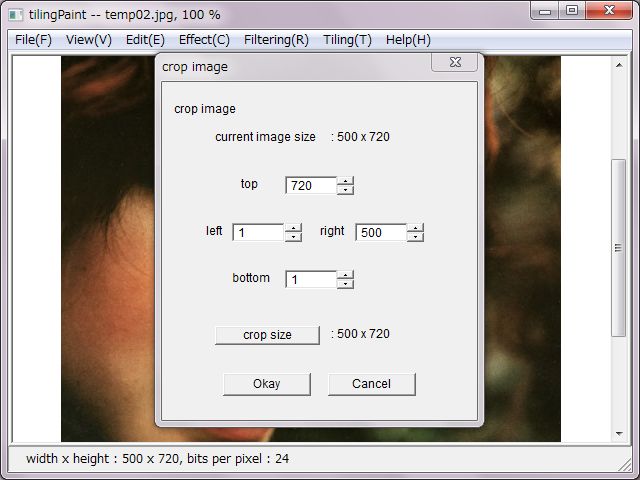Viewport: 640px width, 480px height.
Task: Open the Effect(C) menu
Action: (x=204, y=40)
